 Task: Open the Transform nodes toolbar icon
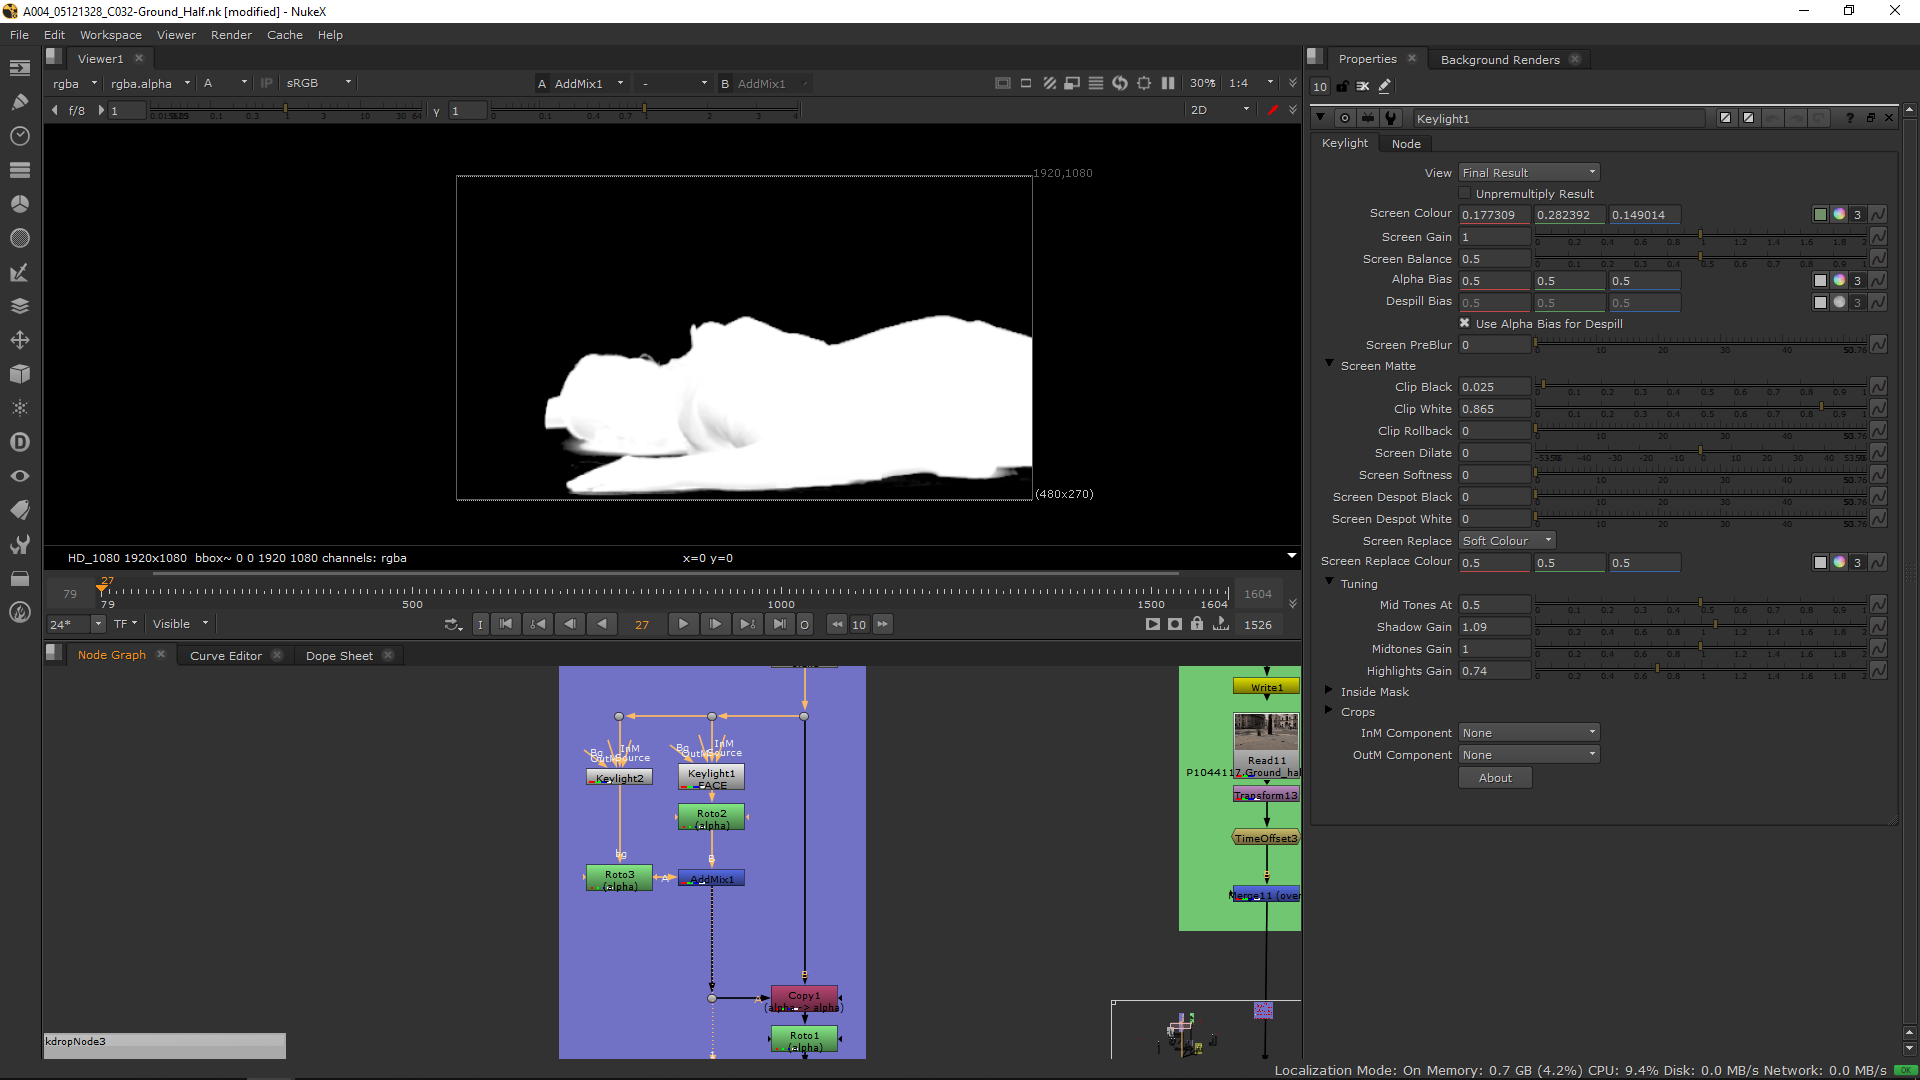19,340
